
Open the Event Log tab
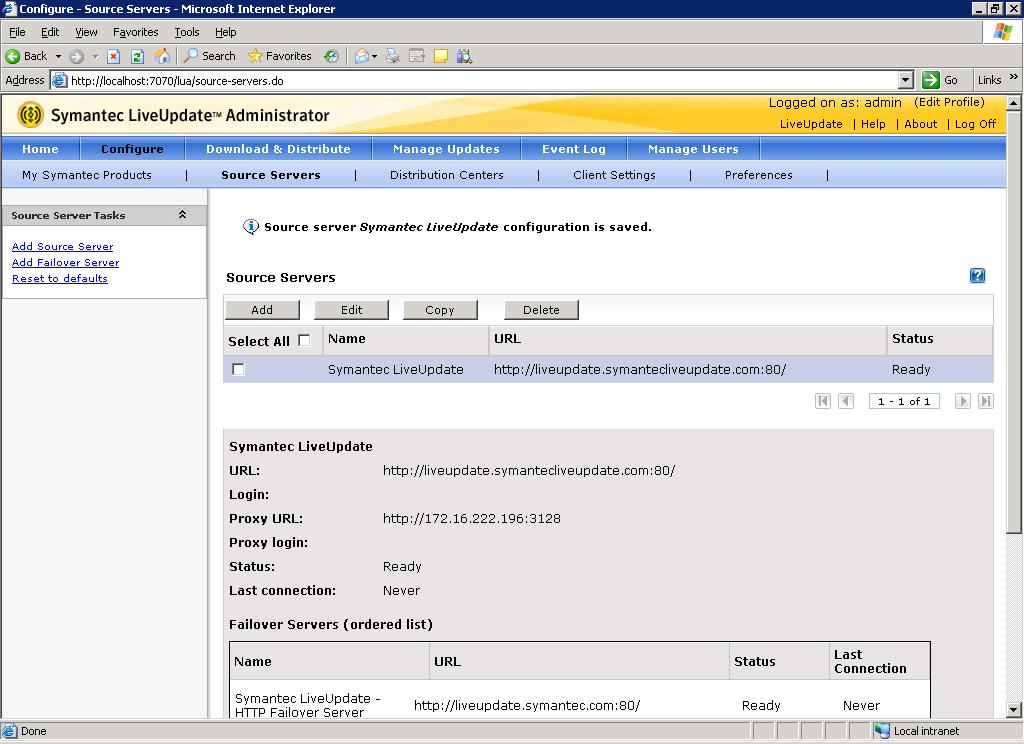pos(574,149)
